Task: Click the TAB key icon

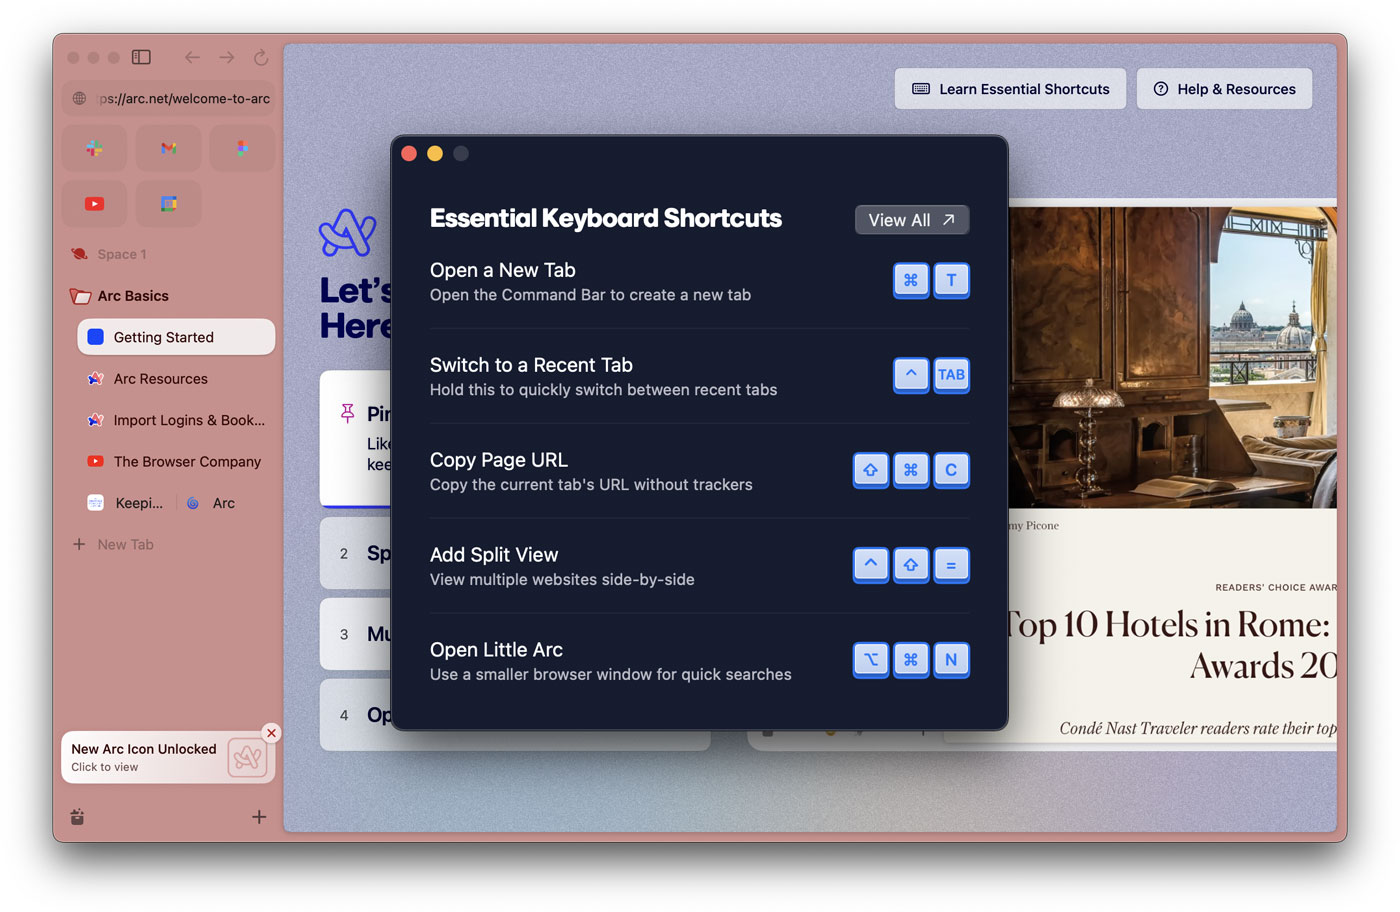Action: (951, 375)
